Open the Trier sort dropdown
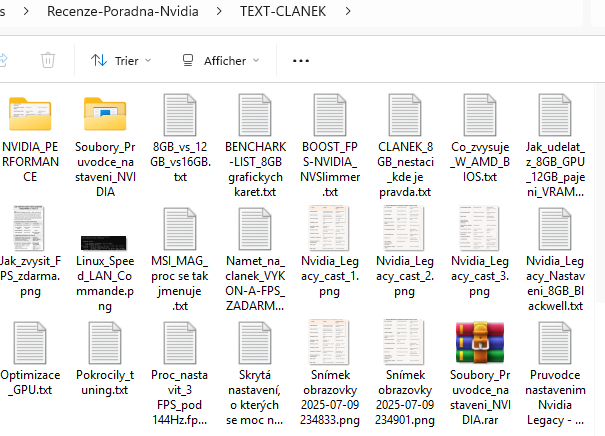 click(x=121, y=61)
